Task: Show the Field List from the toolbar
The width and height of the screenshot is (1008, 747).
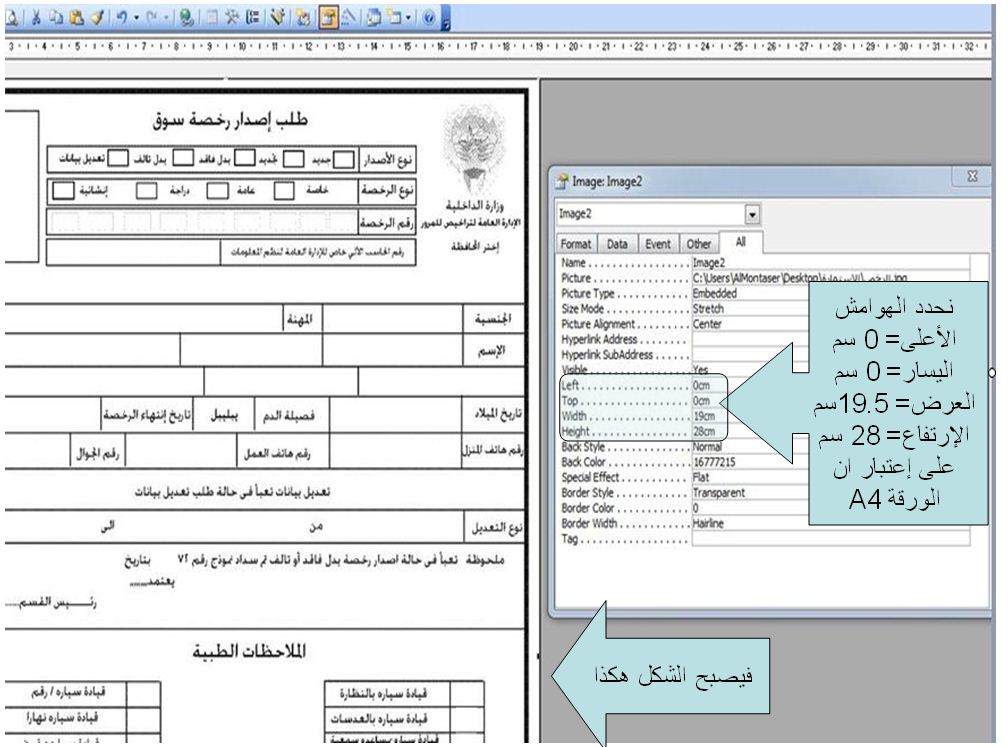Action: 212,18
